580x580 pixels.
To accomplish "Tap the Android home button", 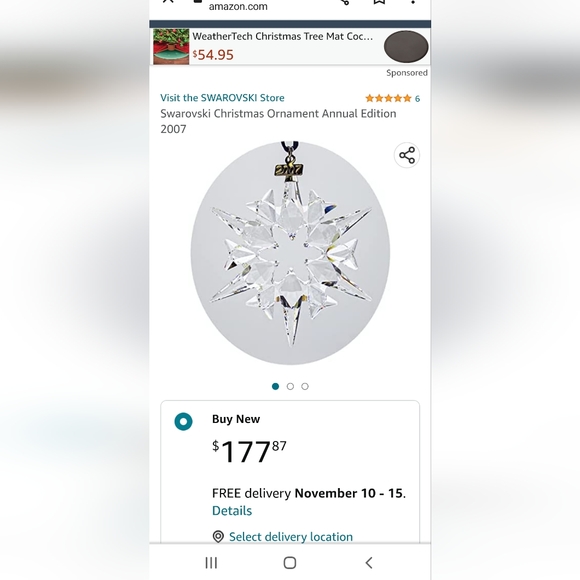I will pyautogui.click(x=290, y=563).
